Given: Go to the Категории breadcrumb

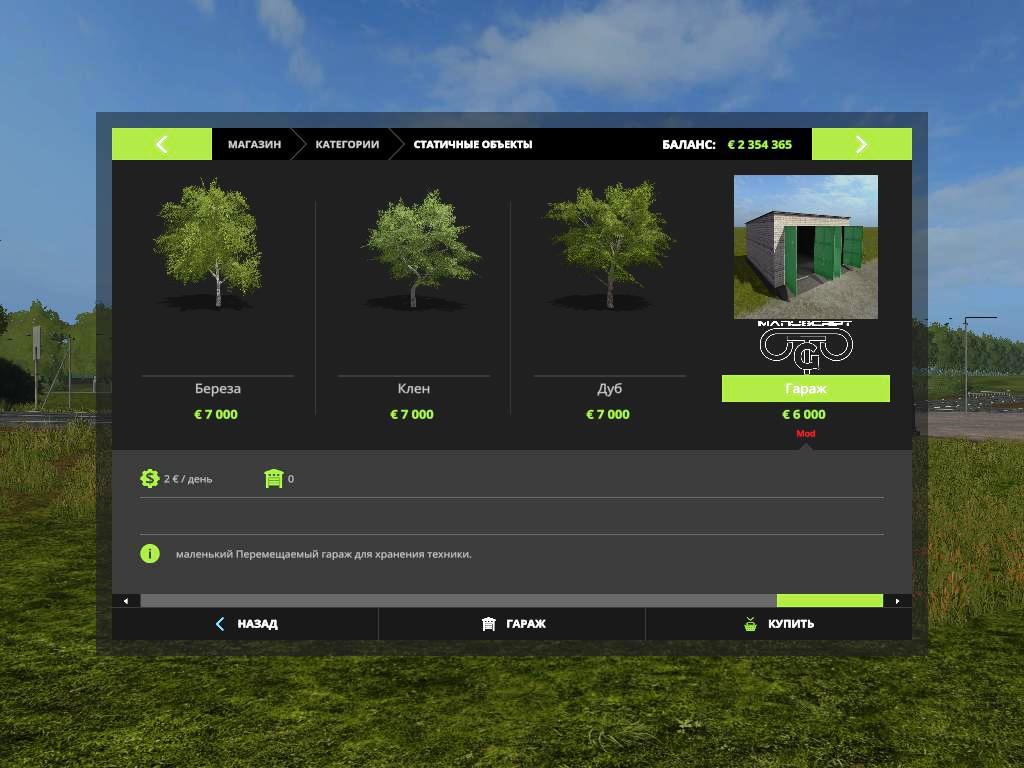Looking at the screenshot, I should (347, 144).
